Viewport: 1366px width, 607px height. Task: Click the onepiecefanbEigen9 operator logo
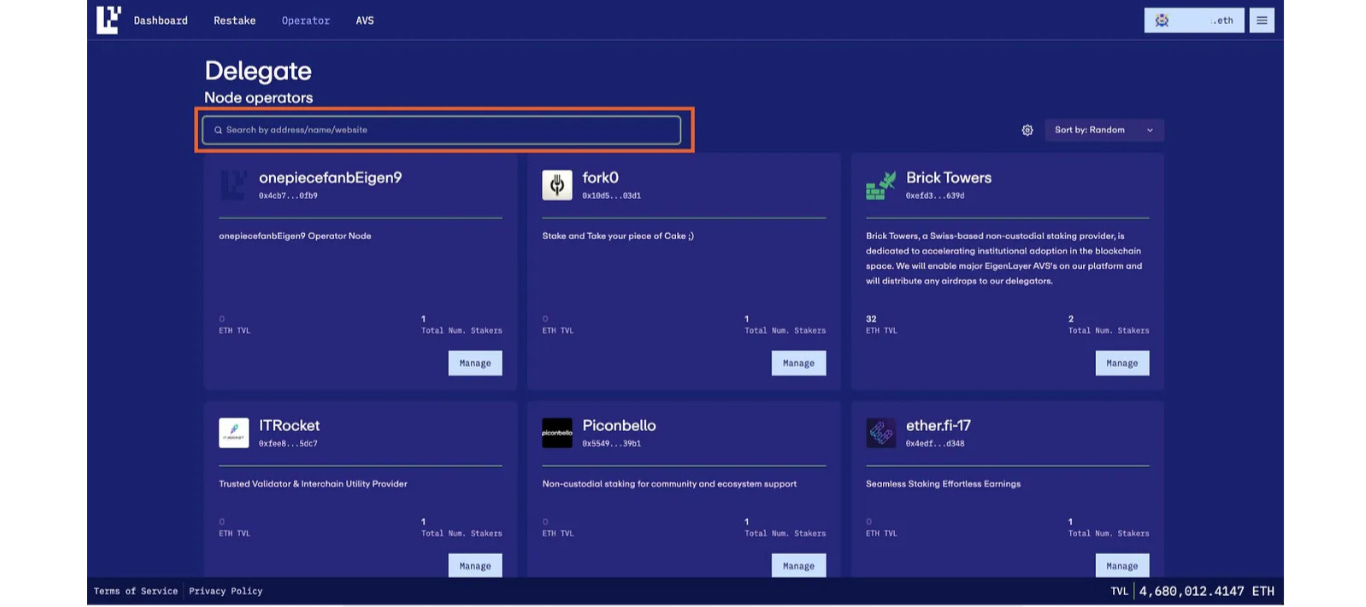(234, 185)
